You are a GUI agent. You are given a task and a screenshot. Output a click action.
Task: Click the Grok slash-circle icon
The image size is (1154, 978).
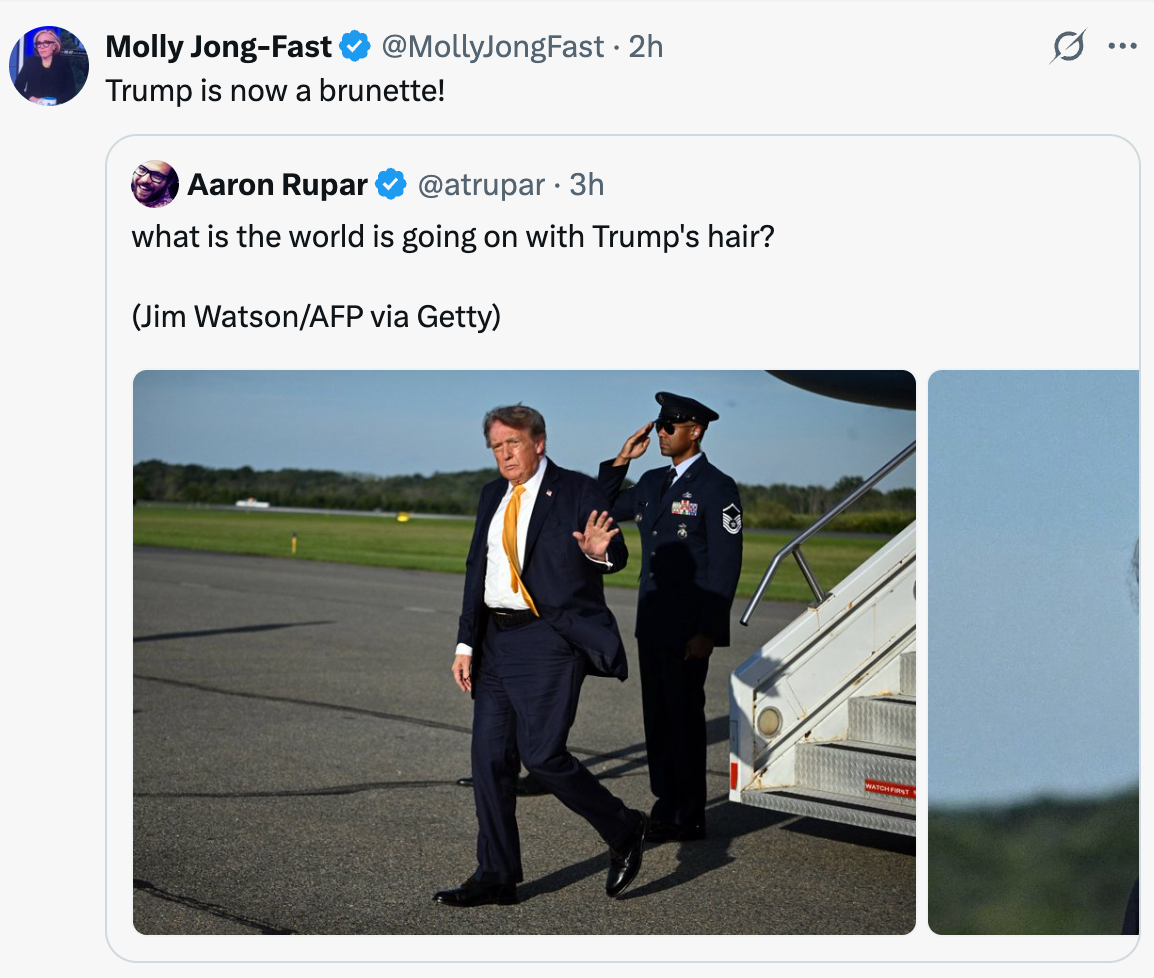tap(1067, 47)
